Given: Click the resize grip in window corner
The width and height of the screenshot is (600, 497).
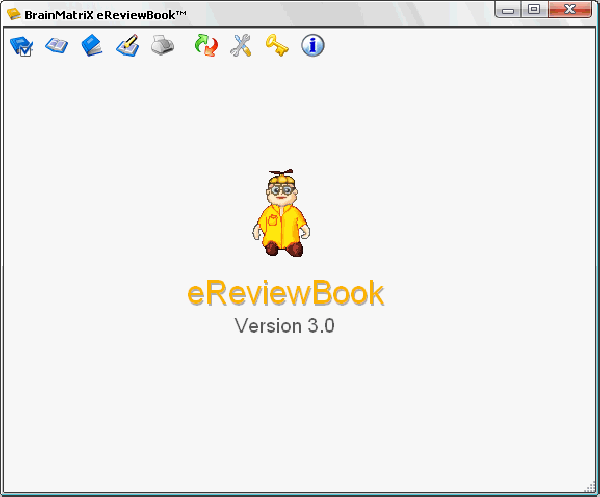Looking at the screenshot, I should (x=591, y=488).
